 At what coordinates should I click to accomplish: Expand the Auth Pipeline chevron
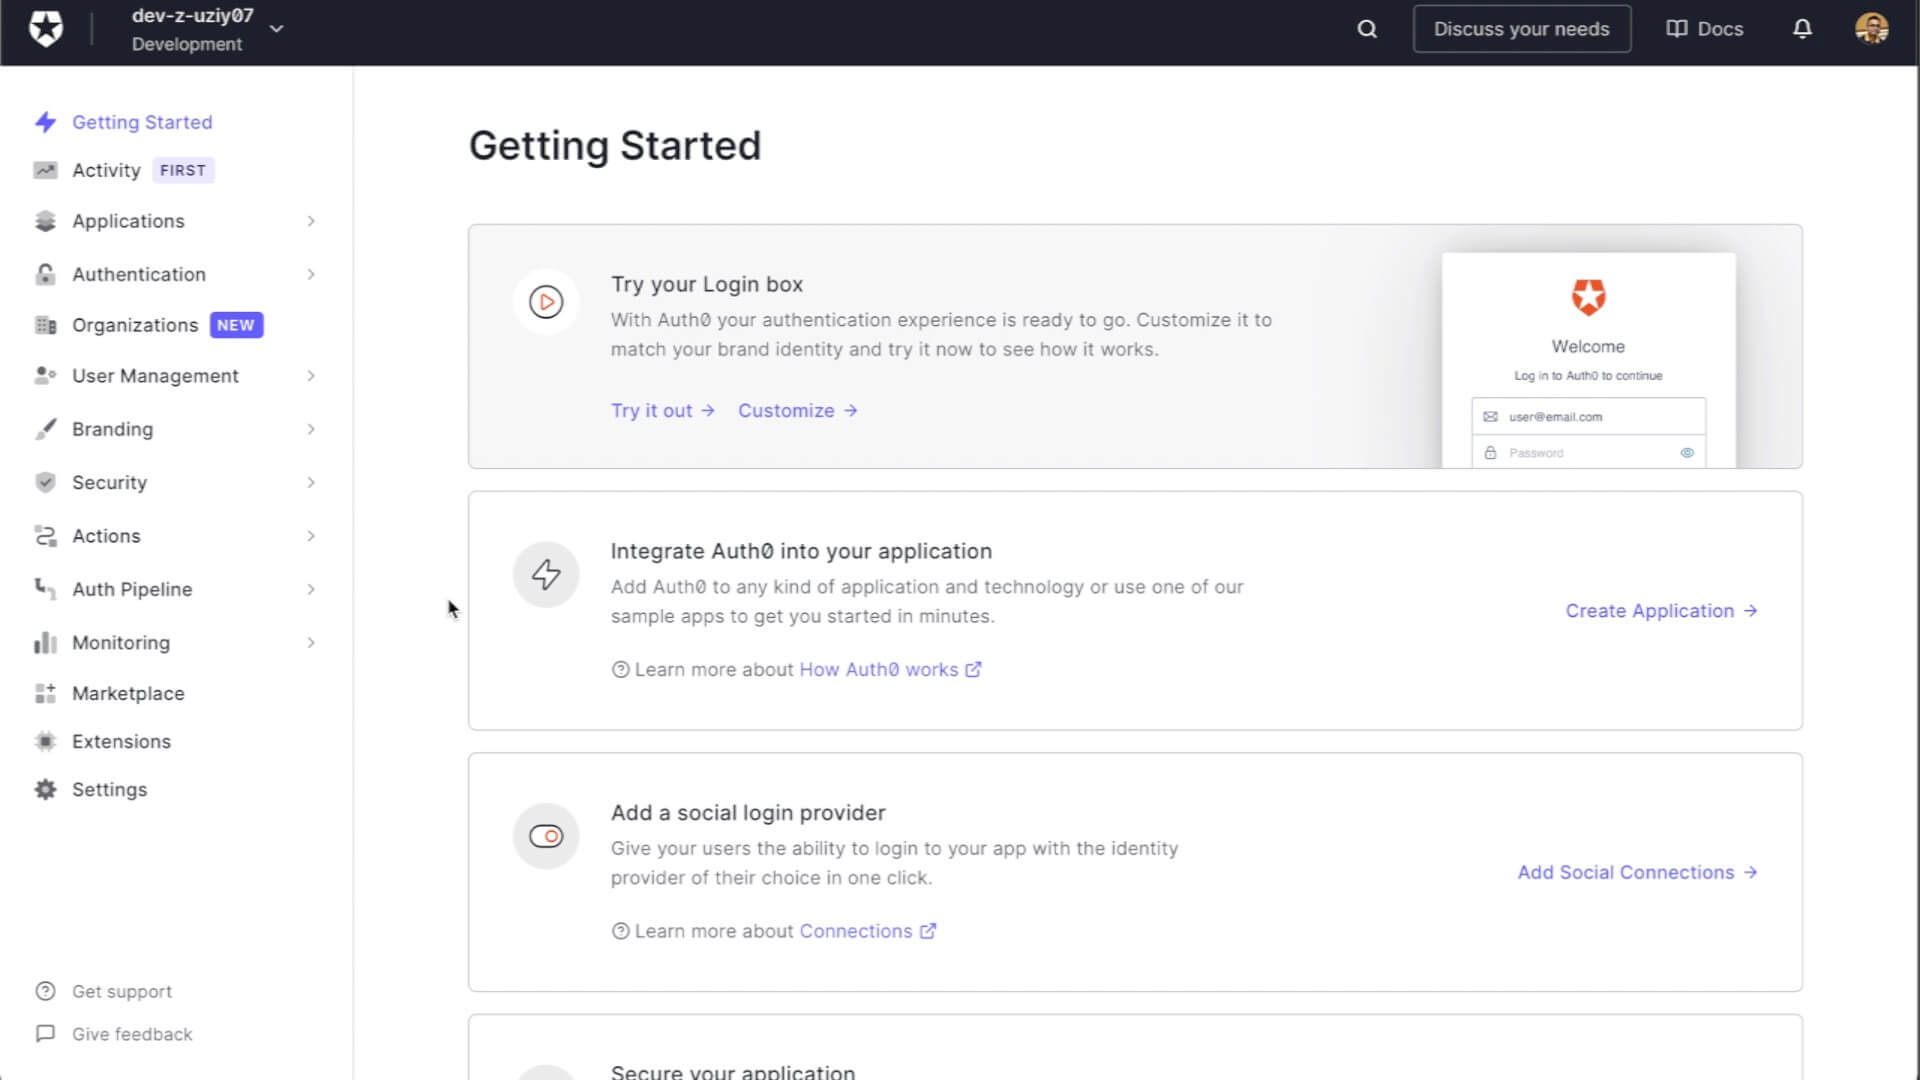pos(311,589)
